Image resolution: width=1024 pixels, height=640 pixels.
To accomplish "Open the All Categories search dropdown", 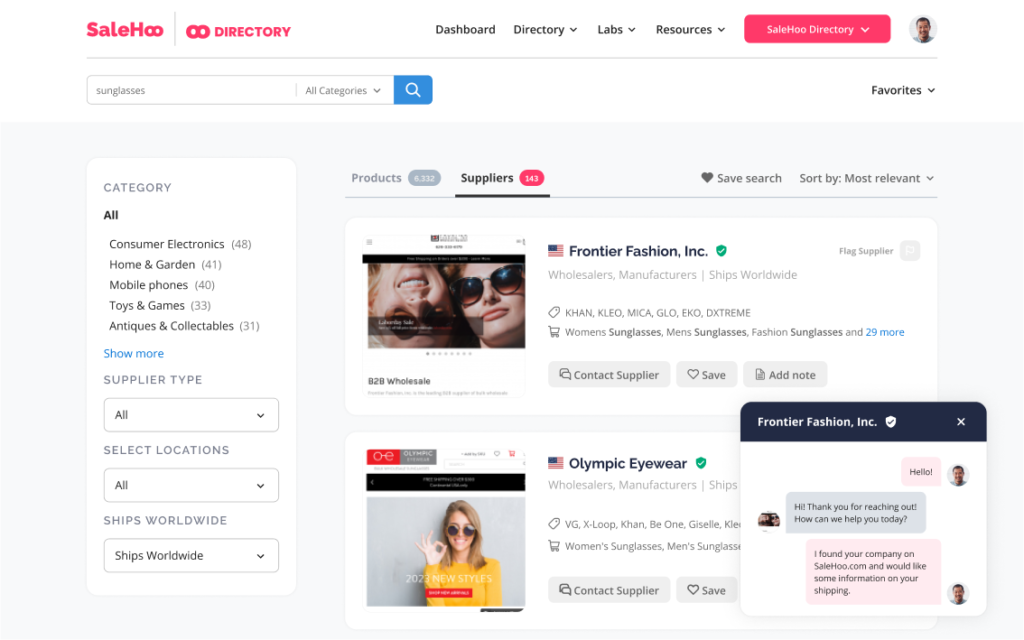I will [x=343, y=90].
